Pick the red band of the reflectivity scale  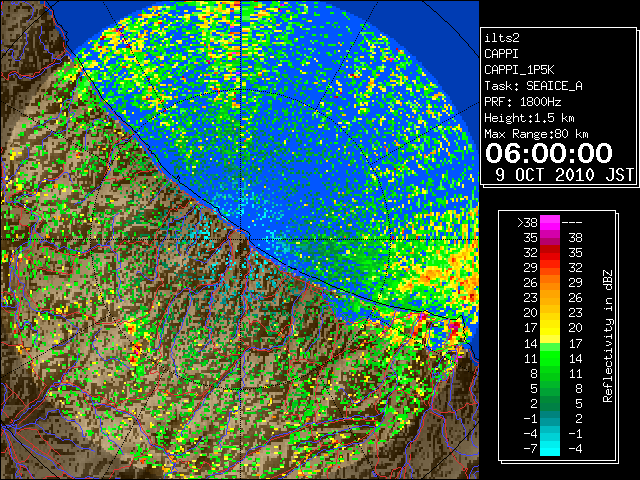tap(550, 253)
